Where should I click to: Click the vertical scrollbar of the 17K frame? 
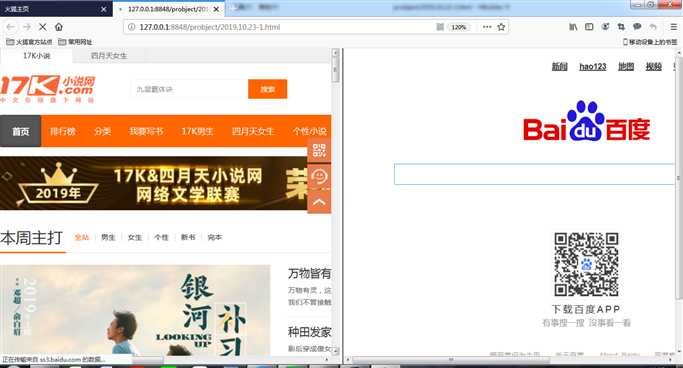pyautogui.click(x=335, y=203)
